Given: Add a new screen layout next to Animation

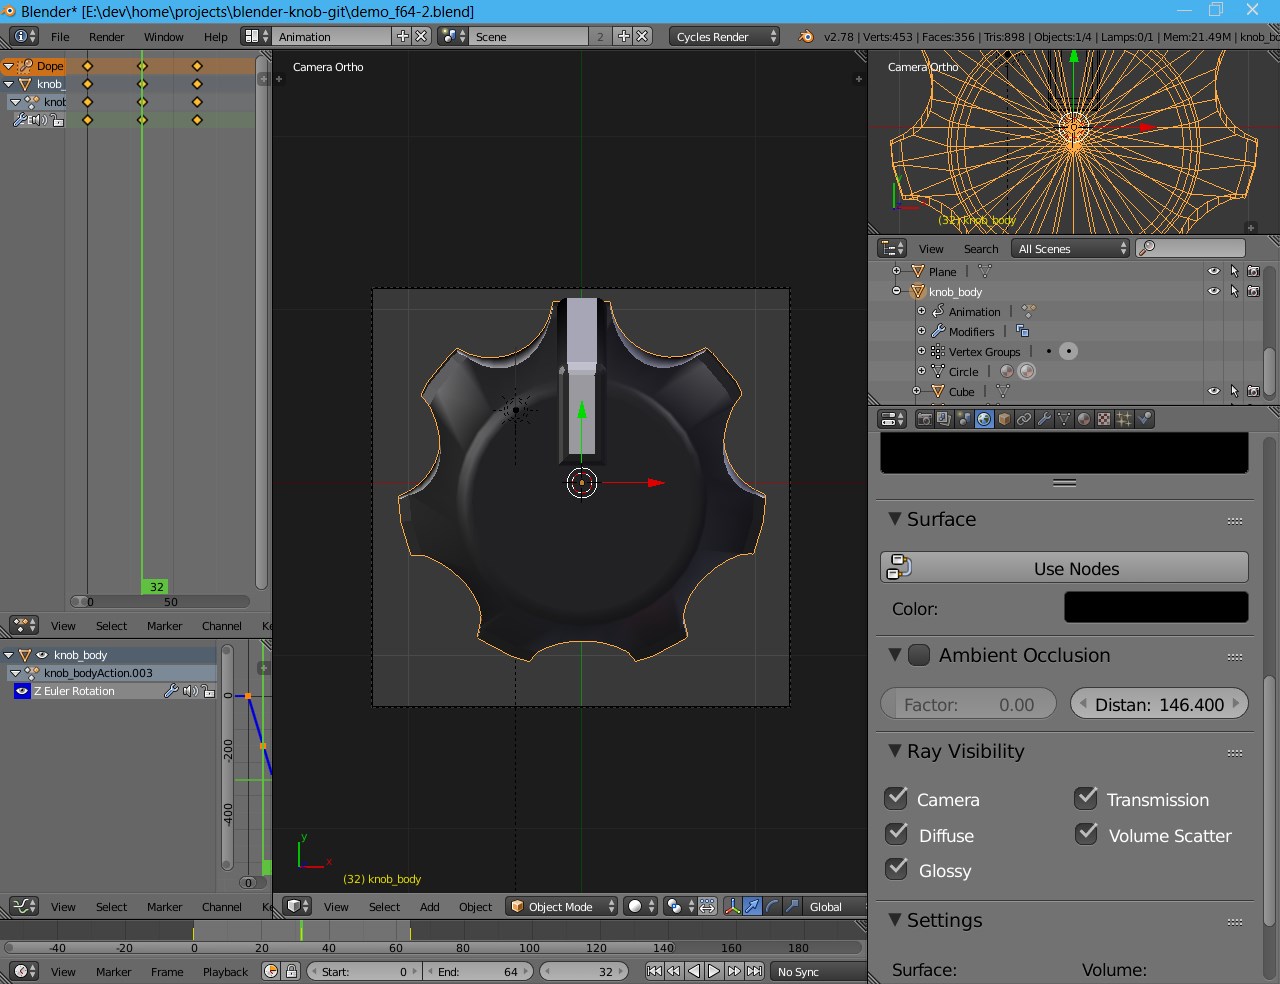Looking at the screenshot, I should (x=403, y=36).
